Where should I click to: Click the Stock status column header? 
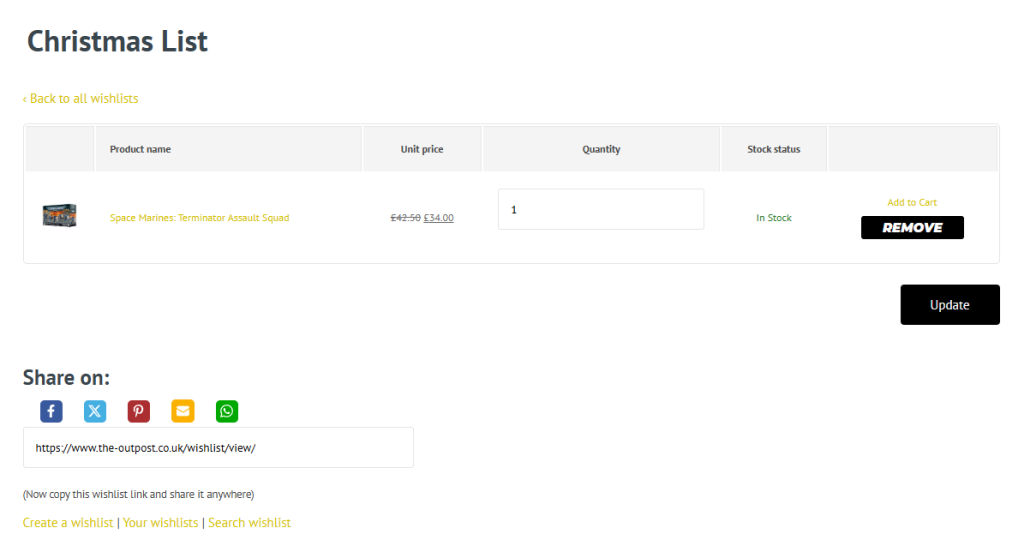(x=773, y=149)
